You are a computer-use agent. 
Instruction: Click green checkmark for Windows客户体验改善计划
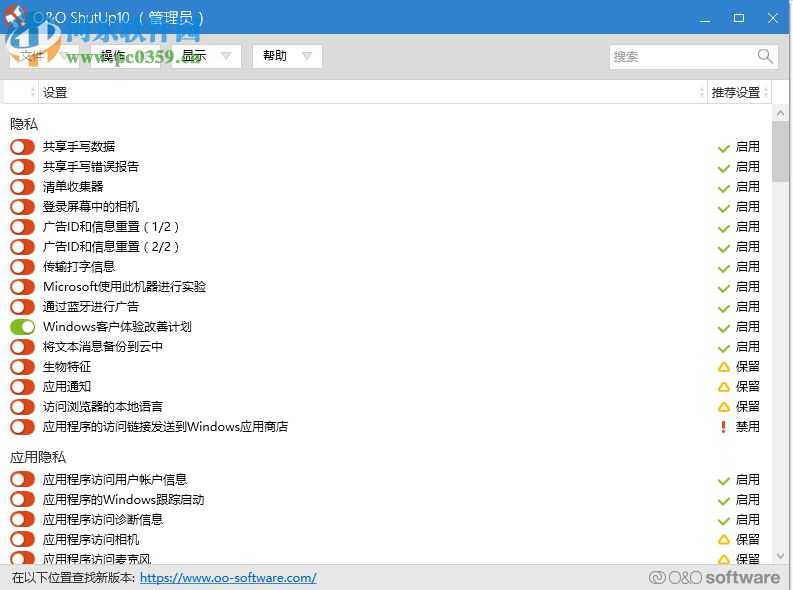724,328
